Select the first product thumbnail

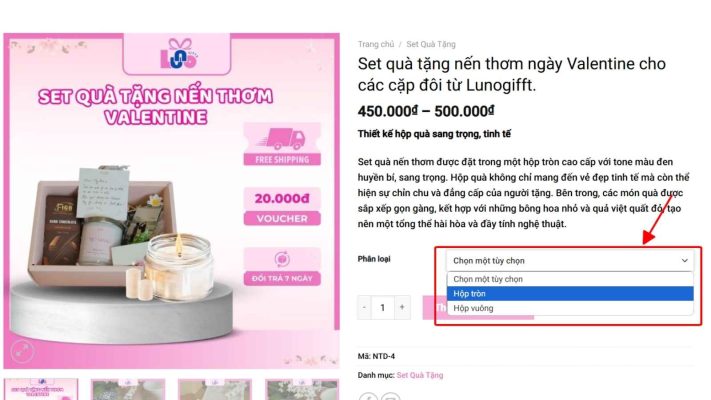pyautogui.click(x=41, y=389)
